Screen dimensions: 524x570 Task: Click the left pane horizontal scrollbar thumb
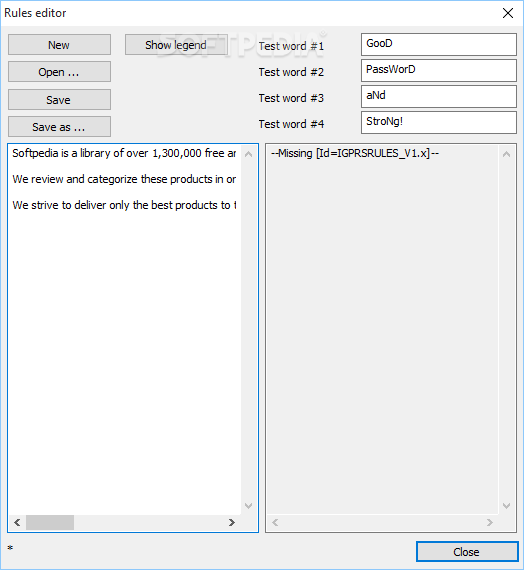coord(50,522)
